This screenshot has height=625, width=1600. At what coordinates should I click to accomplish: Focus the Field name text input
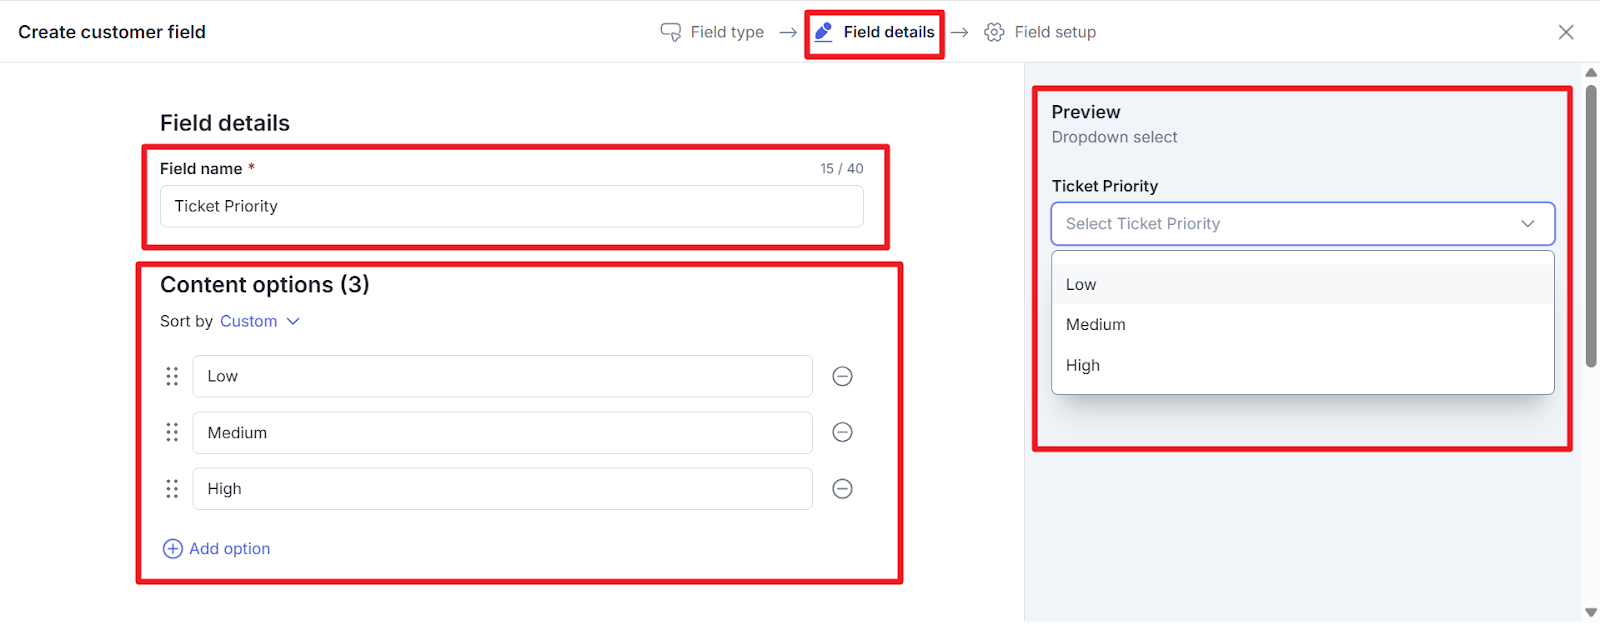pyautogui.click(x=511, y=206)
